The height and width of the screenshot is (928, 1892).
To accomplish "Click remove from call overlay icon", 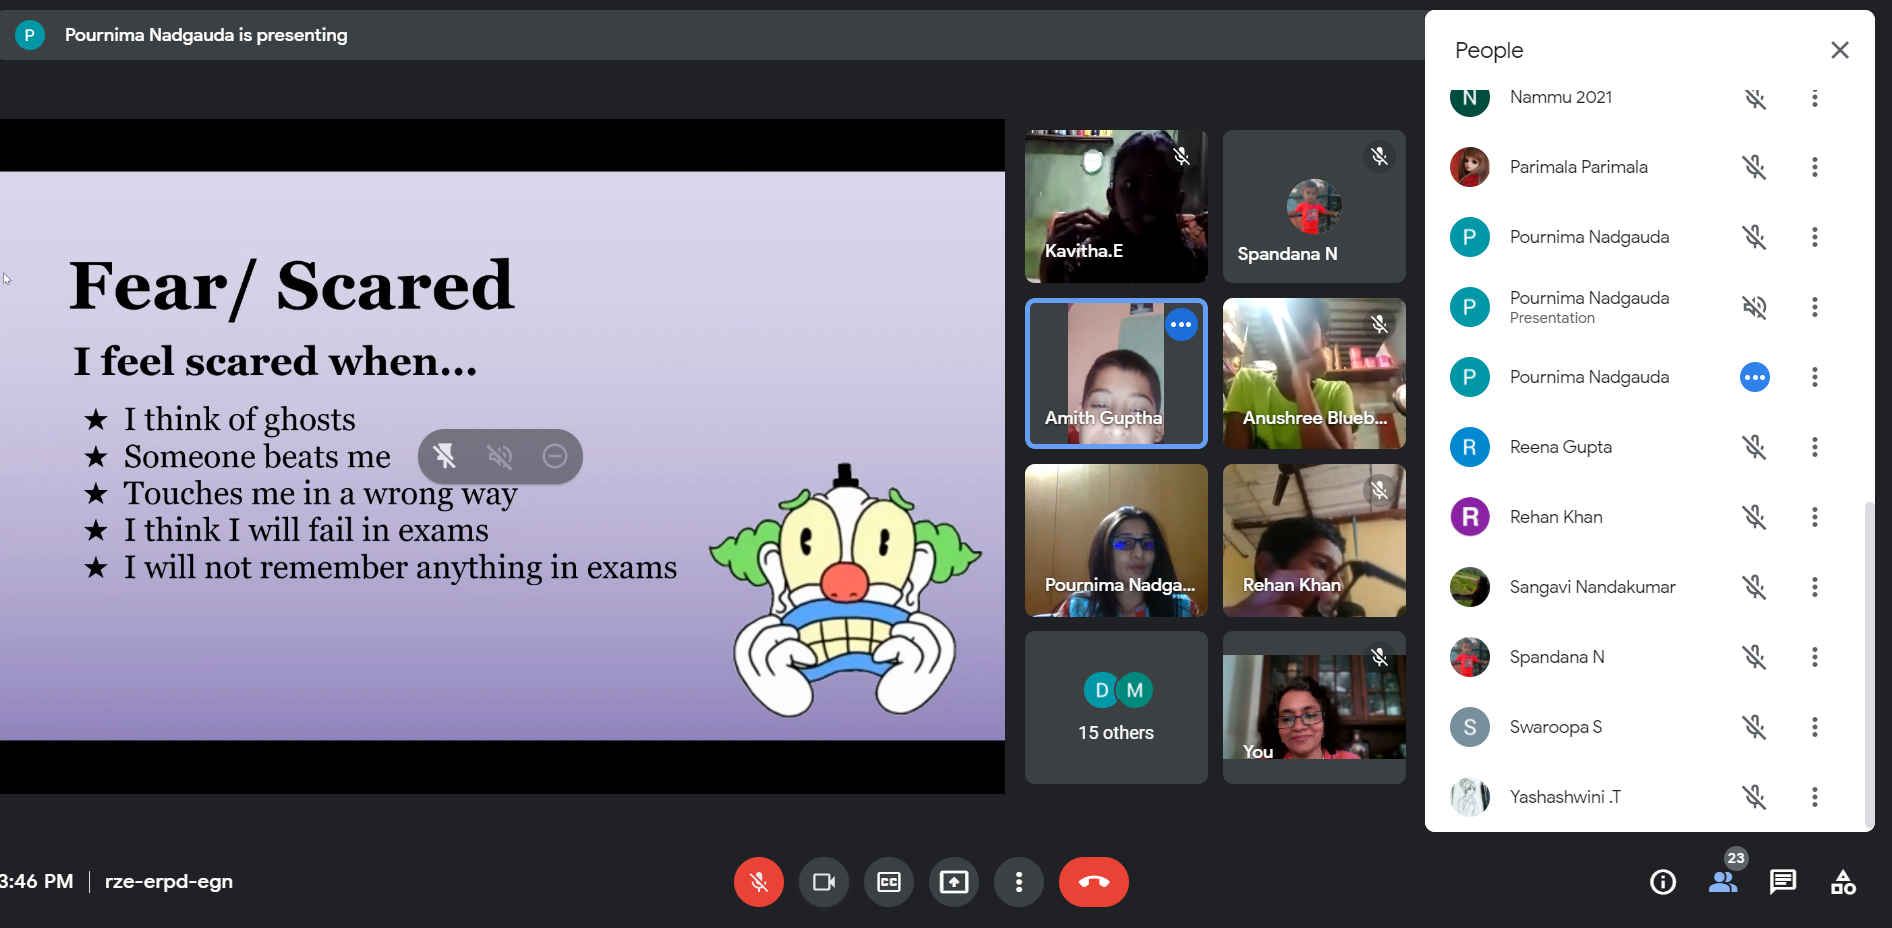I will tap(555, 457).
